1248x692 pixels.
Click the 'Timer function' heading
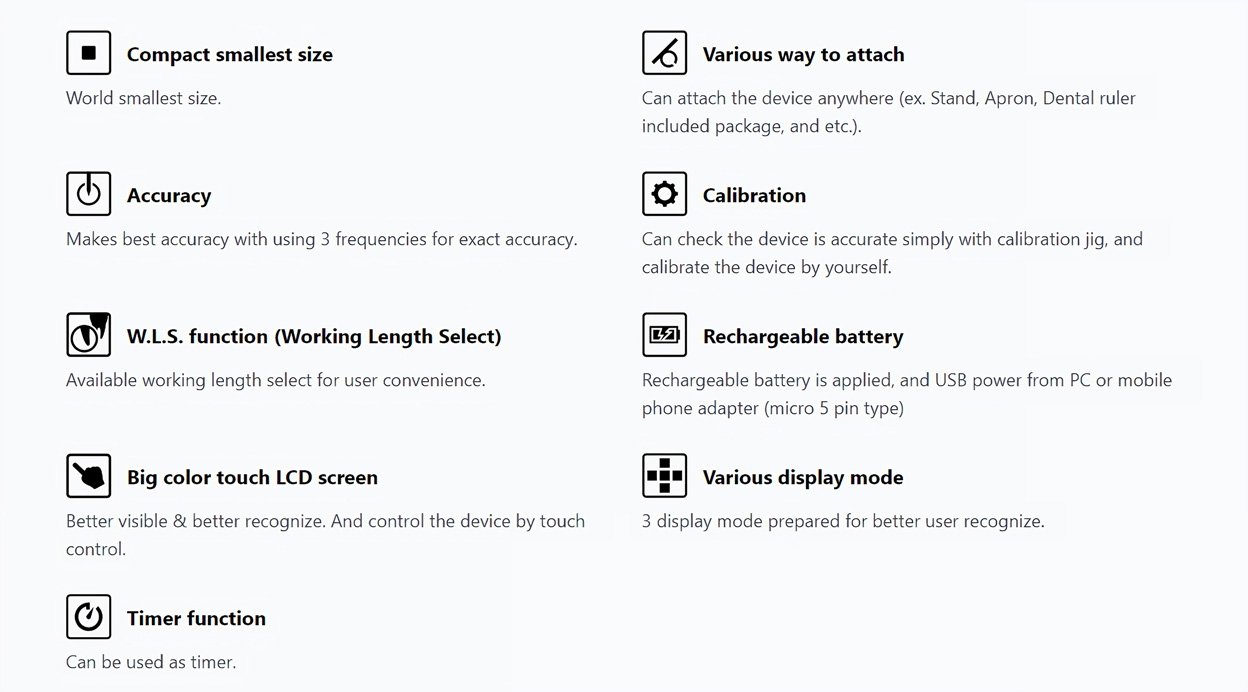[196, 618]
